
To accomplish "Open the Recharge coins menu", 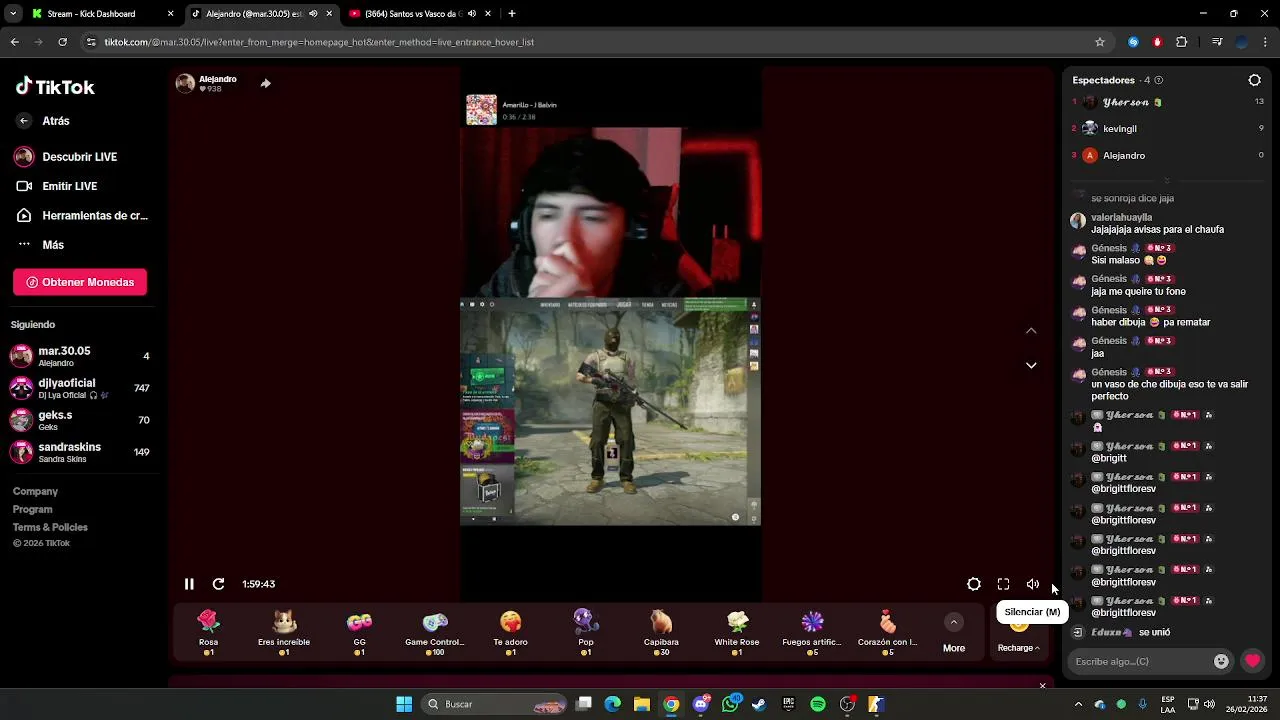I will click(1019, 647).
